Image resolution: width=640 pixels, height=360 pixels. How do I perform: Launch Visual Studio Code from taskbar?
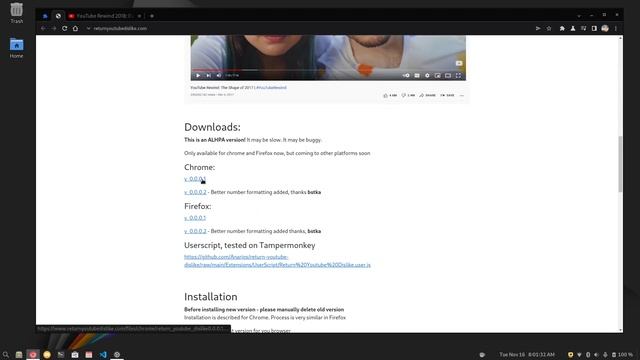[103, 355]
